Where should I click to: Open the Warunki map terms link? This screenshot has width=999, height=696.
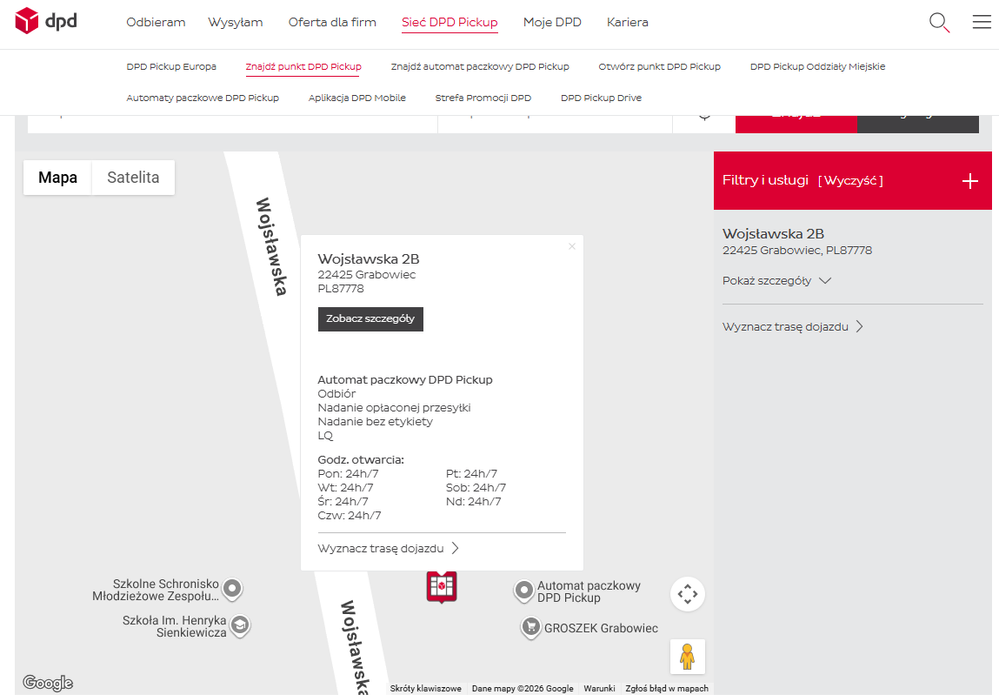pos(599,688)
